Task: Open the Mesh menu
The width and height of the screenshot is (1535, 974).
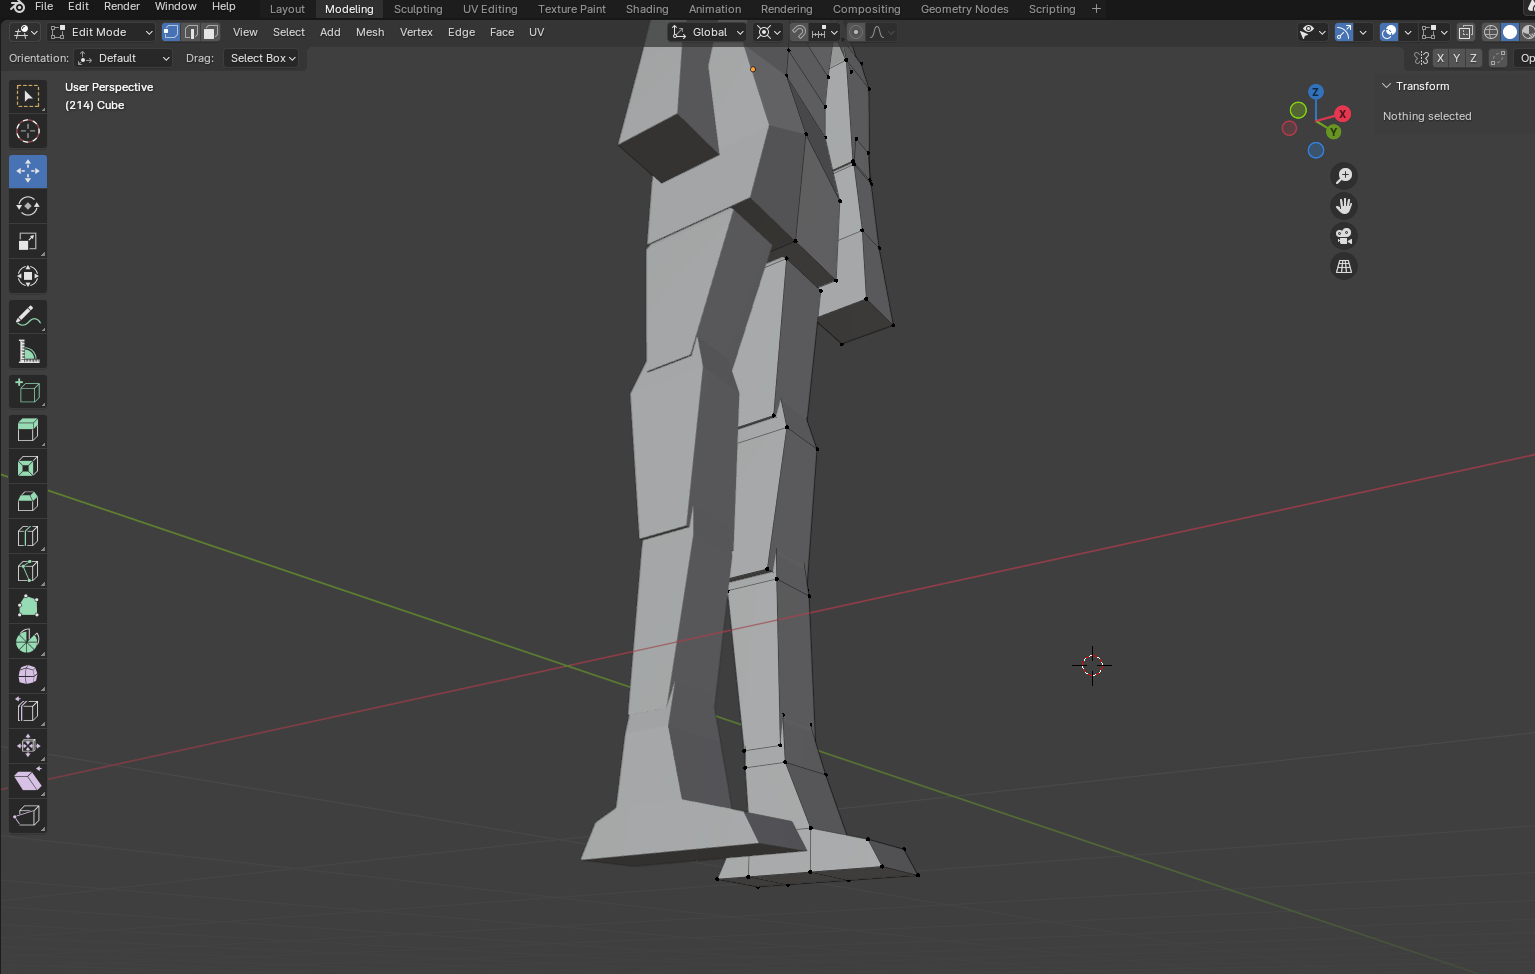Action: pos(370,32)
